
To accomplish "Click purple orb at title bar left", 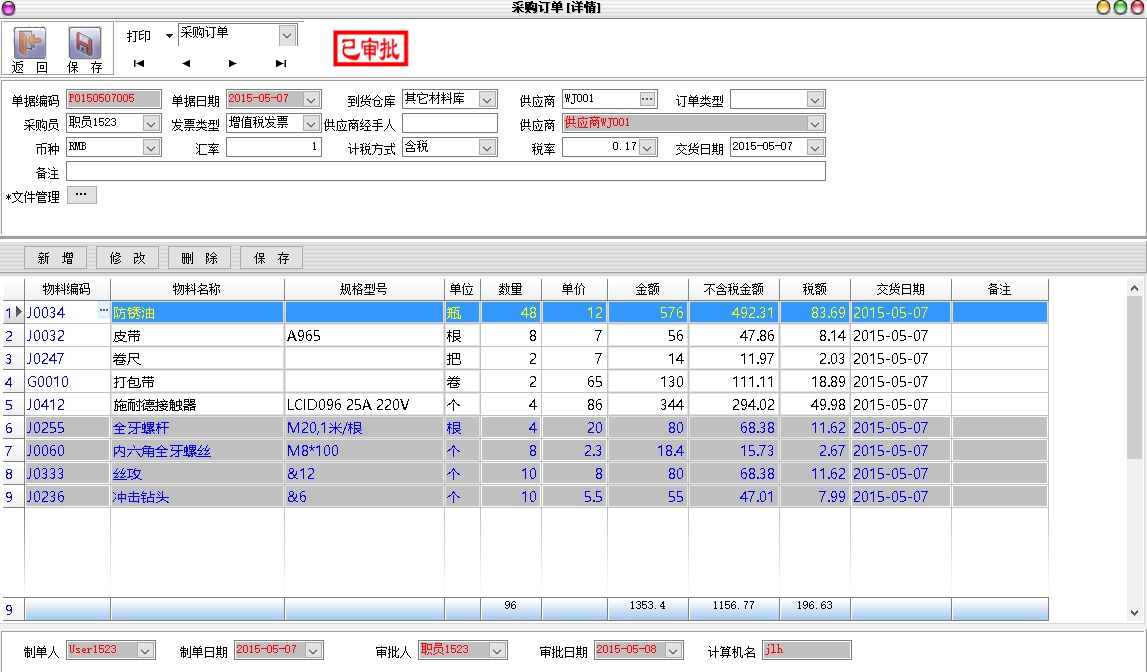I will point(8,7).
